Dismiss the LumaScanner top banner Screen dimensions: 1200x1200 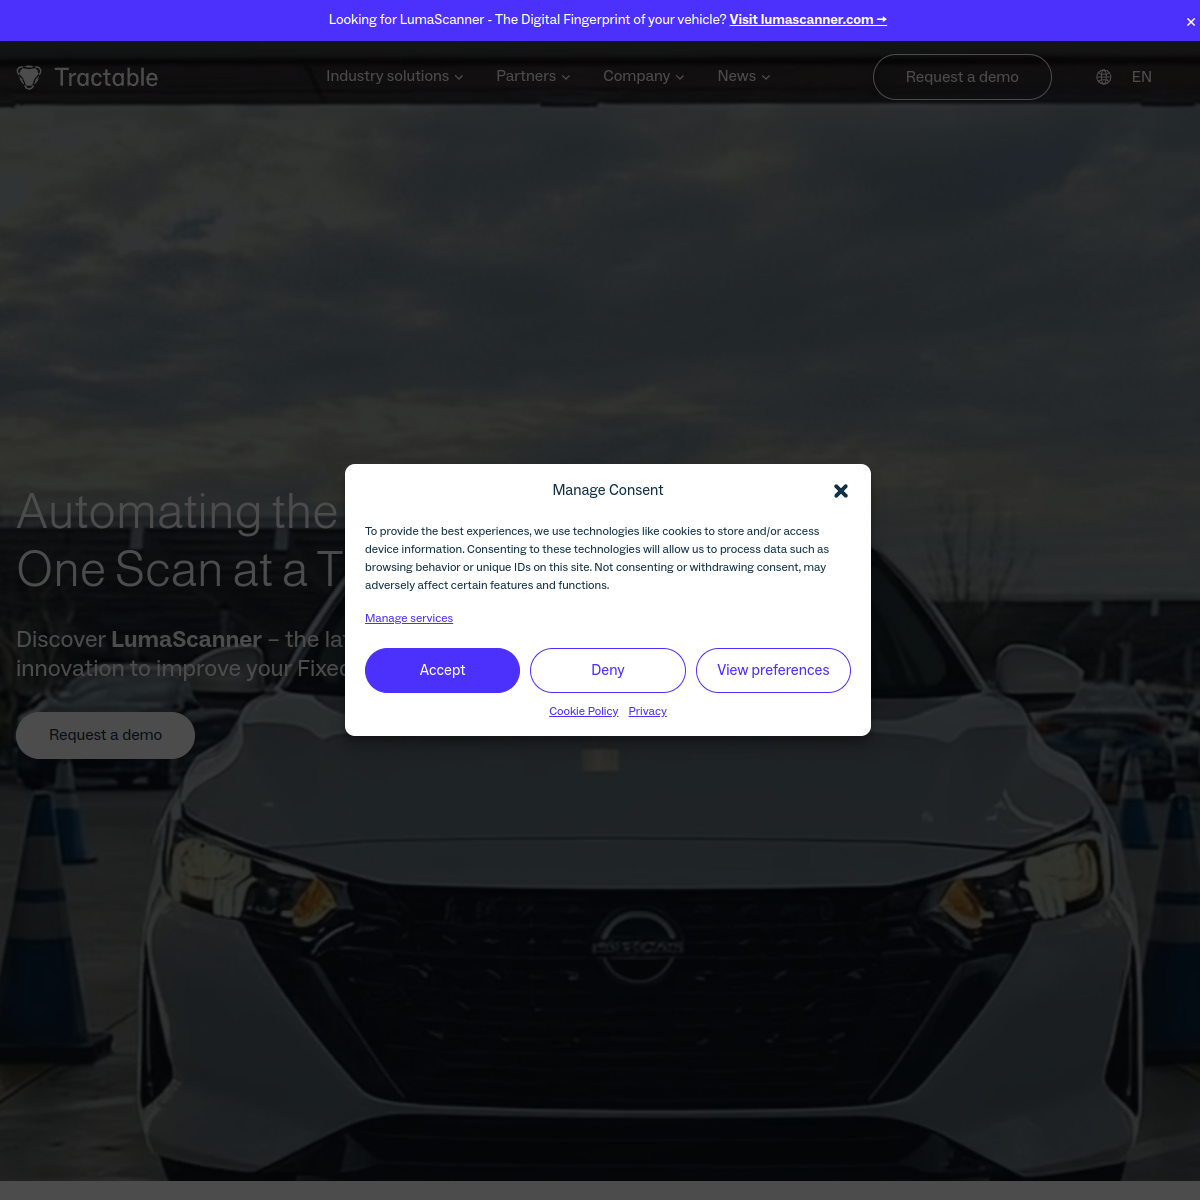[x=1190, y=21]
